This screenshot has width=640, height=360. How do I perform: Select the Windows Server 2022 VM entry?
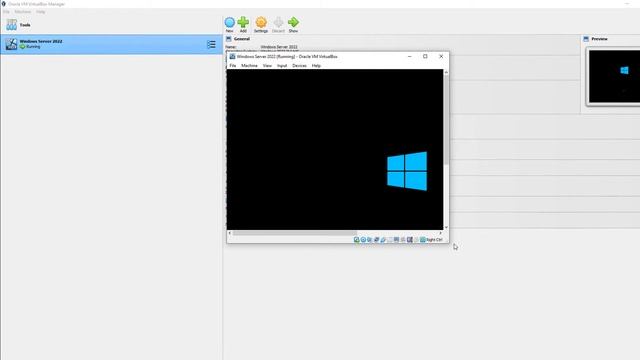[x=111, y=44]
